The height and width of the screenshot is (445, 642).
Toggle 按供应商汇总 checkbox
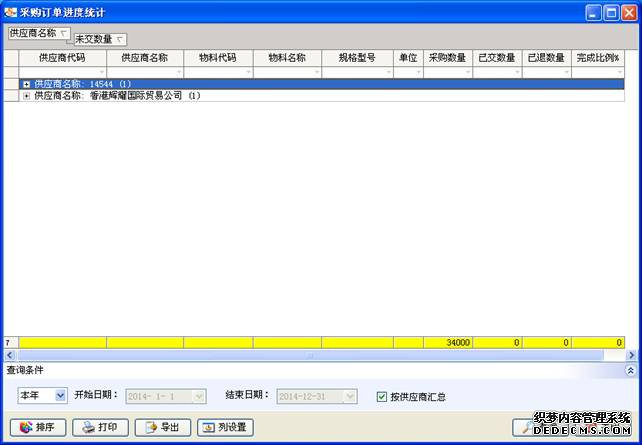point(381,396)
